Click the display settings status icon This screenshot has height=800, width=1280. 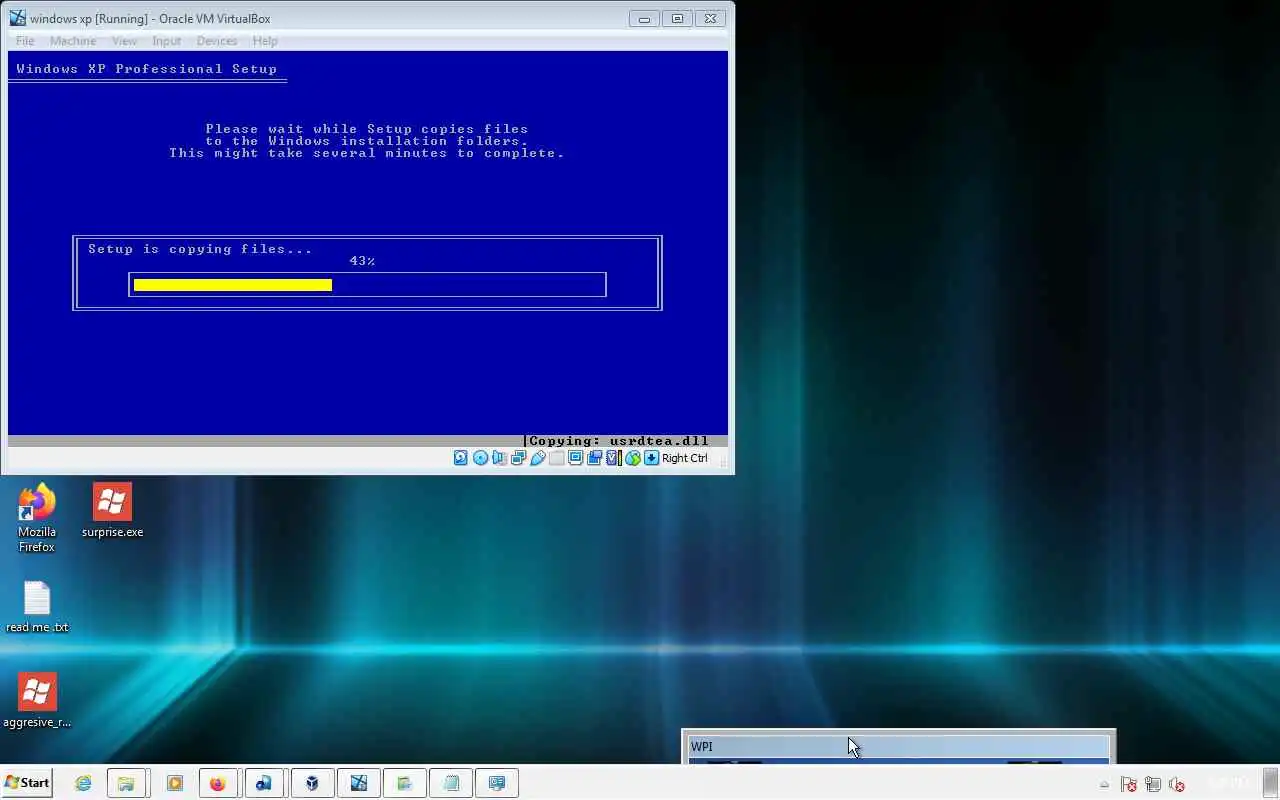tap(576, 458)
